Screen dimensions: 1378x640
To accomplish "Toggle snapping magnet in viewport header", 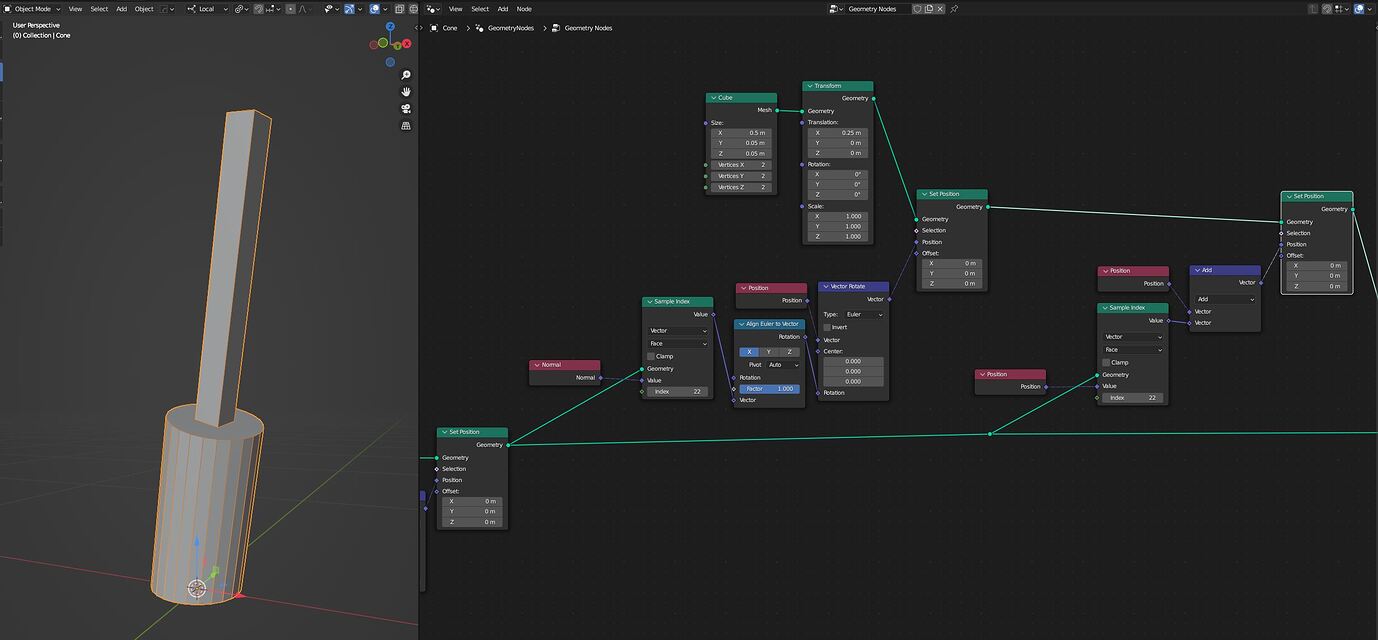I will point(258,9).
